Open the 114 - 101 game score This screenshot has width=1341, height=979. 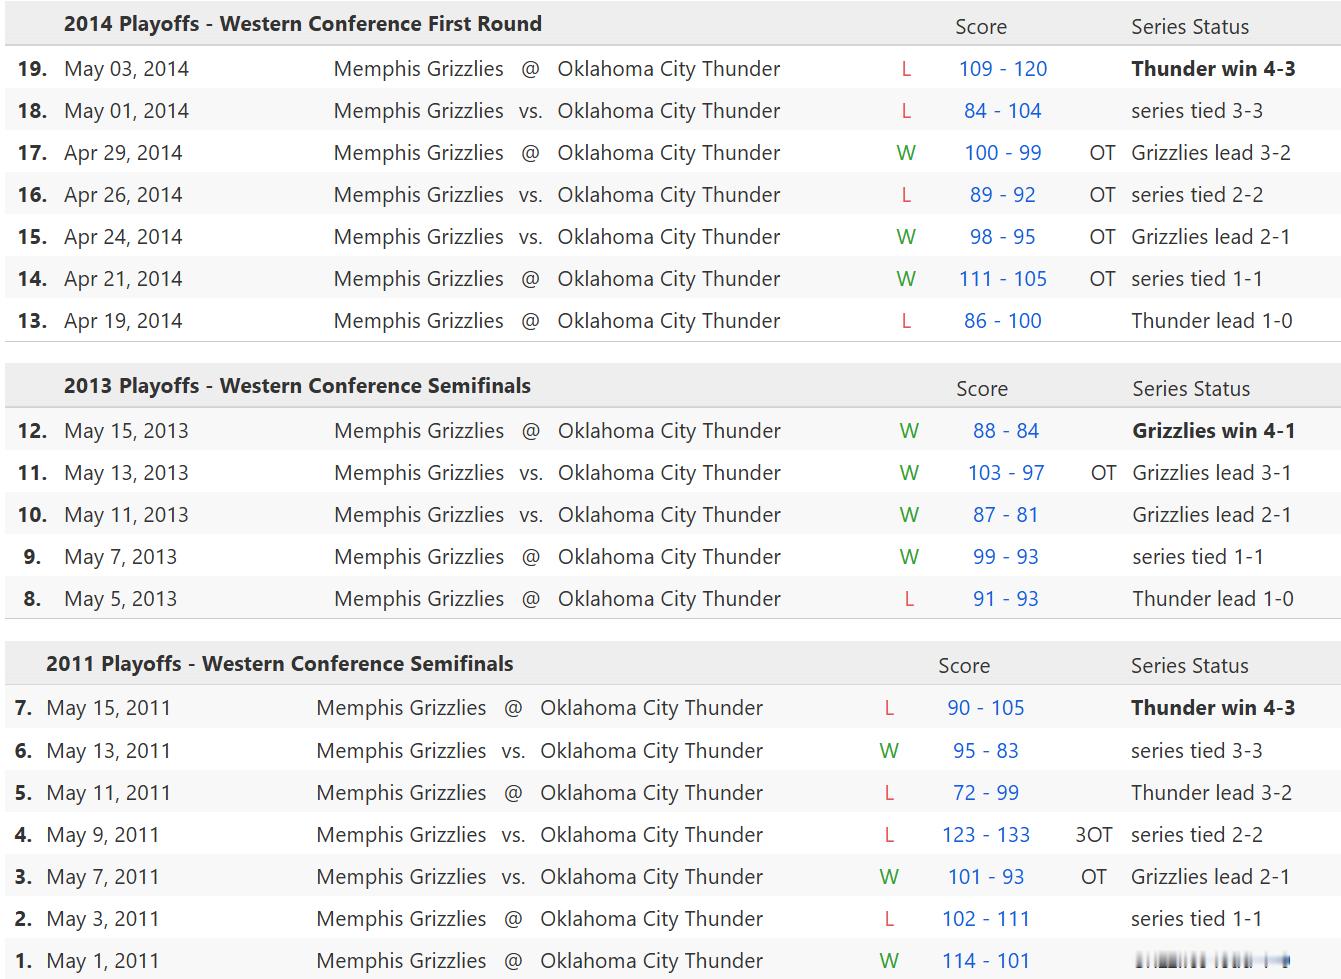[x=985, y=961]
